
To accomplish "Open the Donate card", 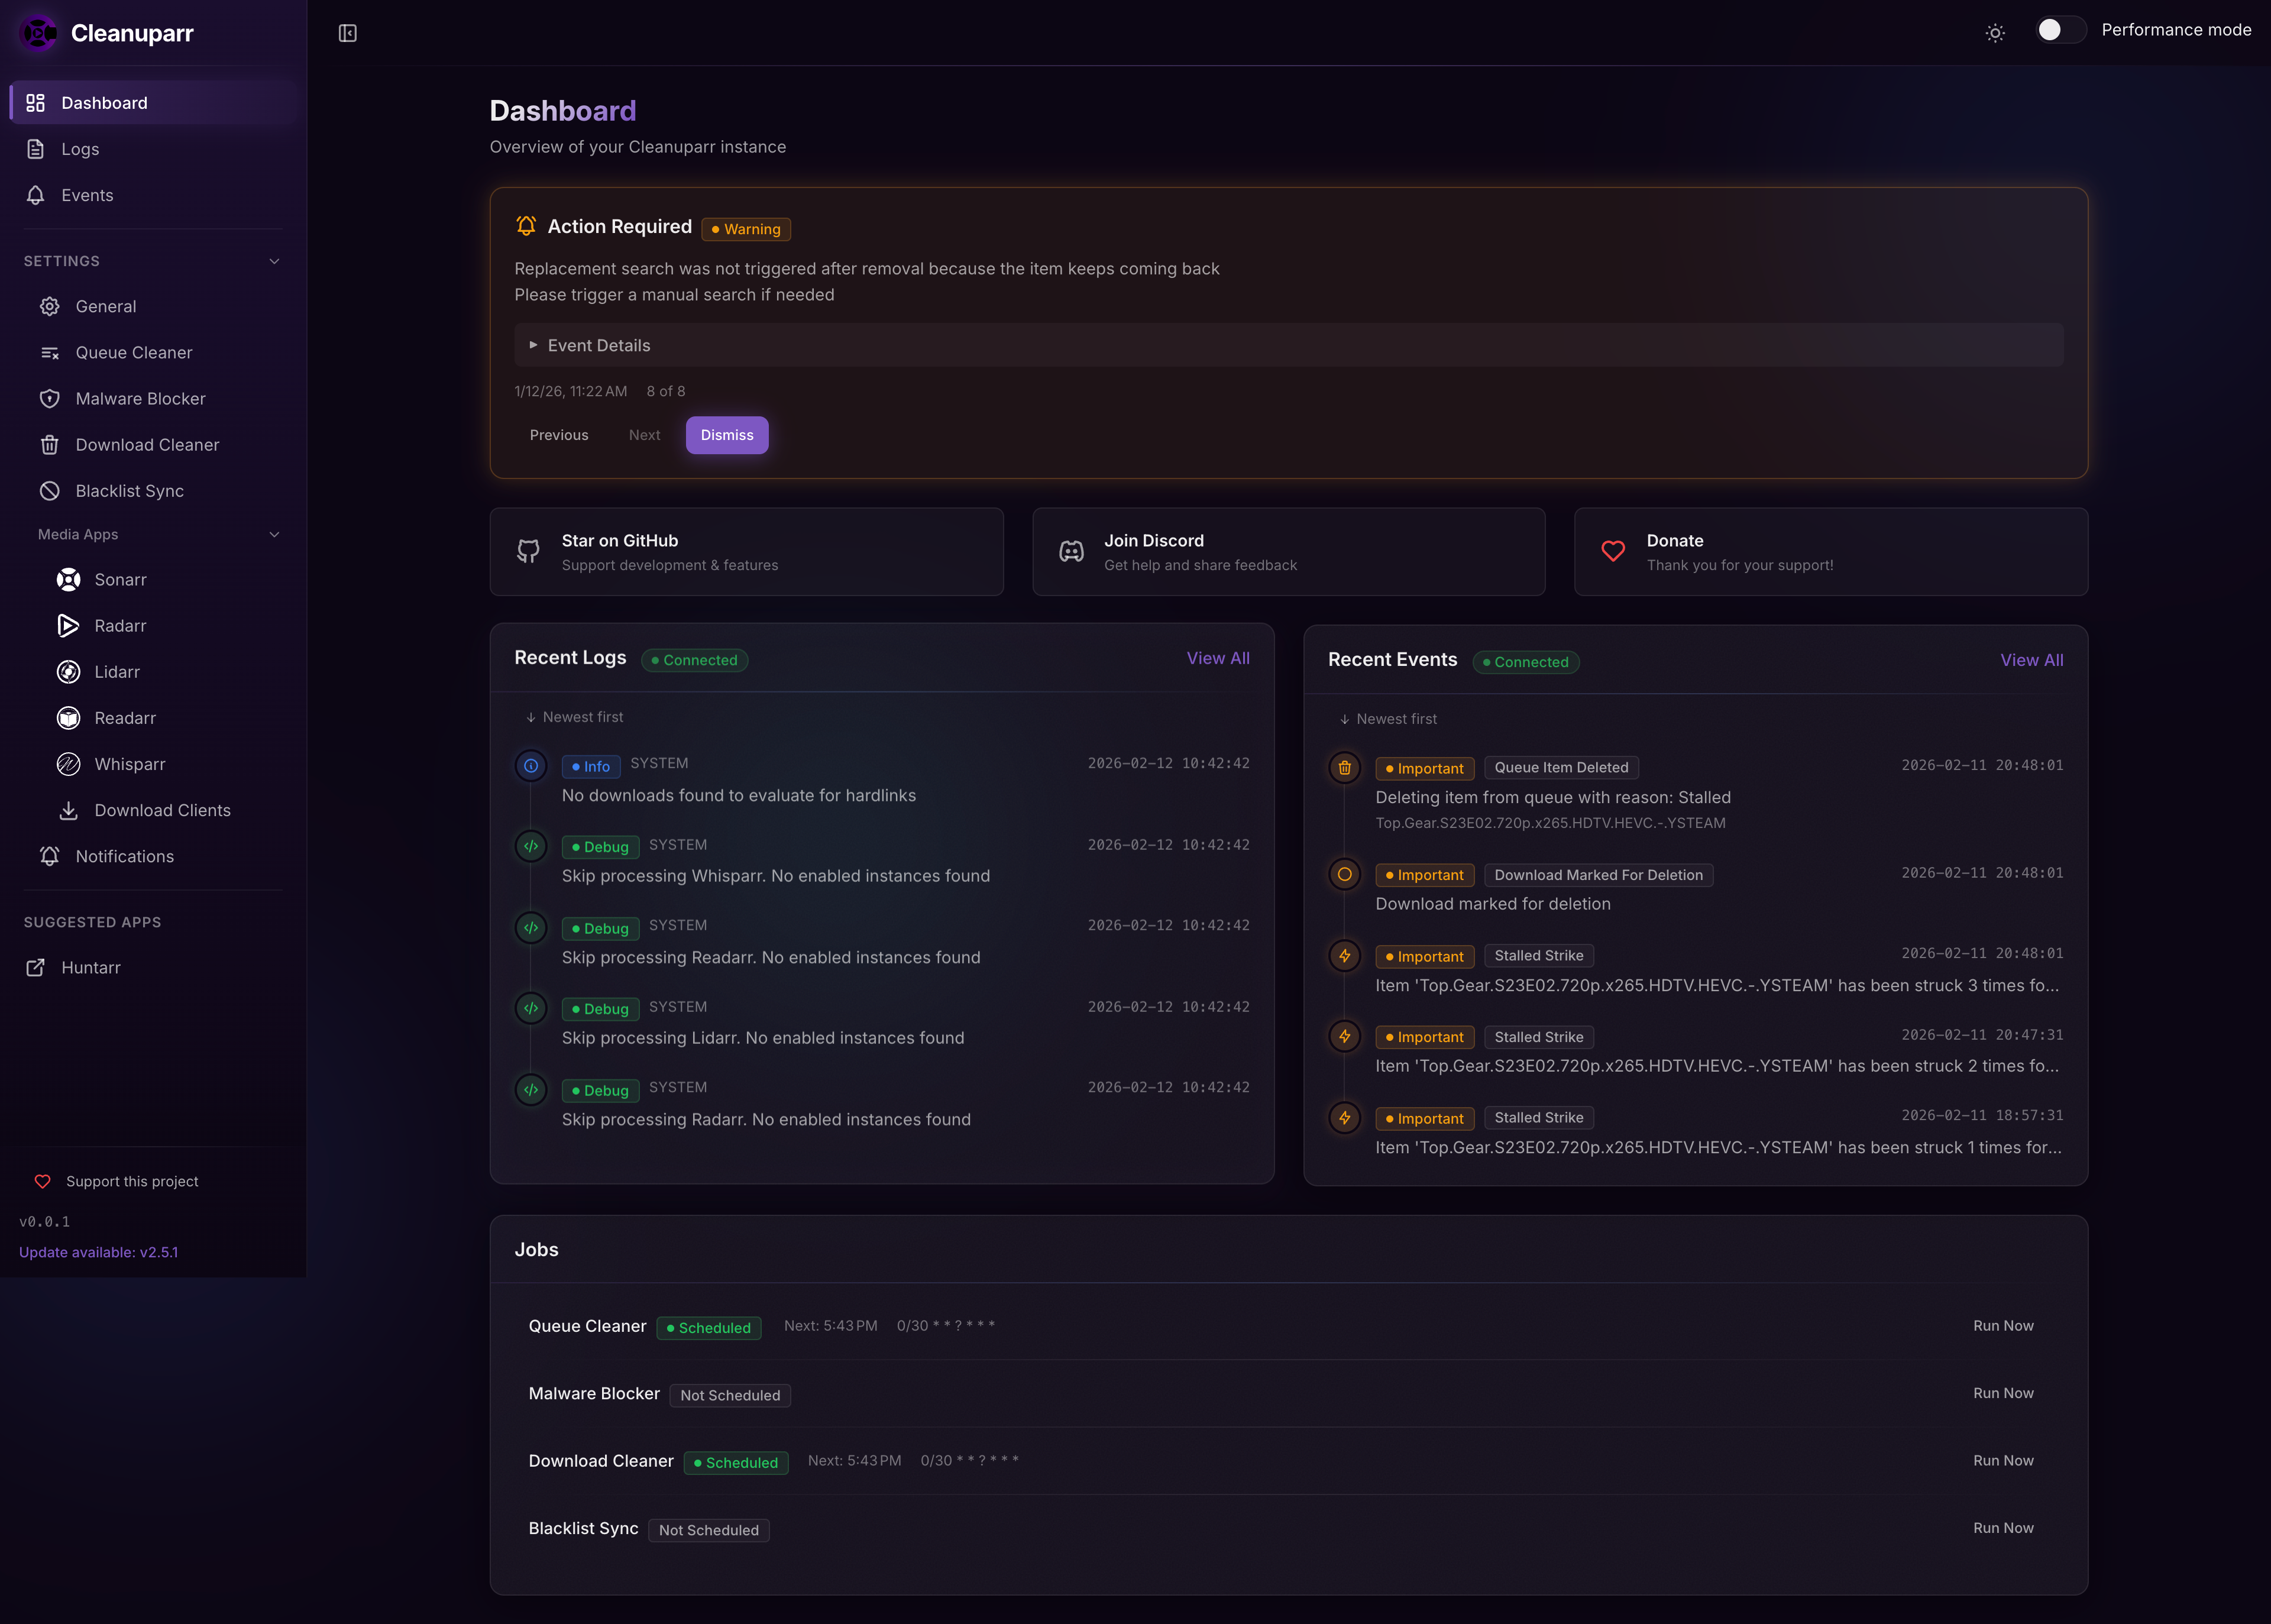I will pyautogui.click(x=1830, y=552).
